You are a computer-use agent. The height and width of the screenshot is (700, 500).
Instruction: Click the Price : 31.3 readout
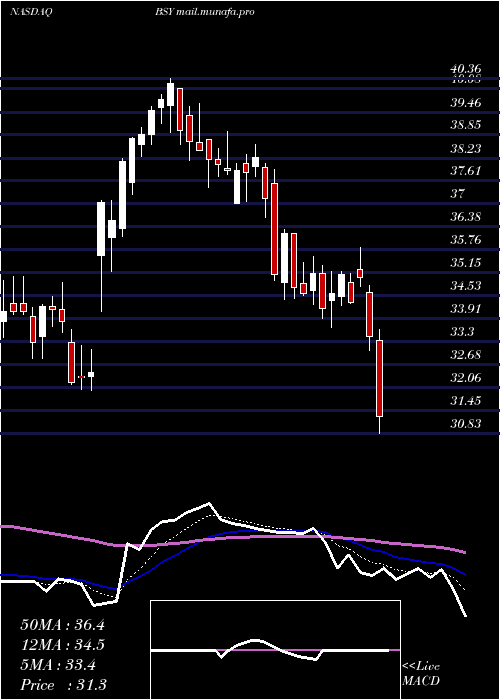coord(62,685)
